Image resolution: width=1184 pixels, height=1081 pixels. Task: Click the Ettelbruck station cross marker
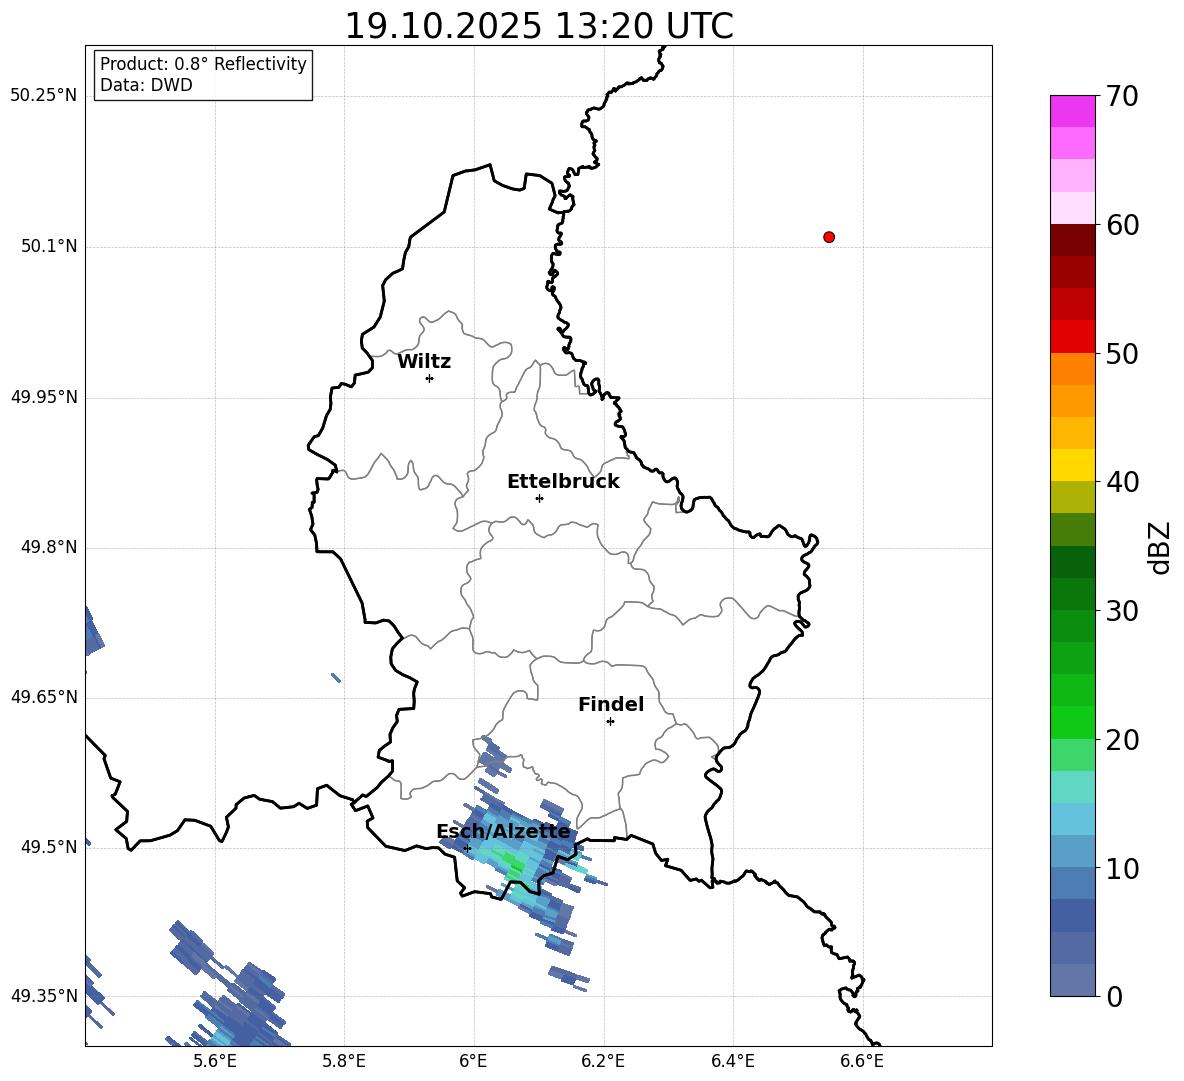pos(539,498)
